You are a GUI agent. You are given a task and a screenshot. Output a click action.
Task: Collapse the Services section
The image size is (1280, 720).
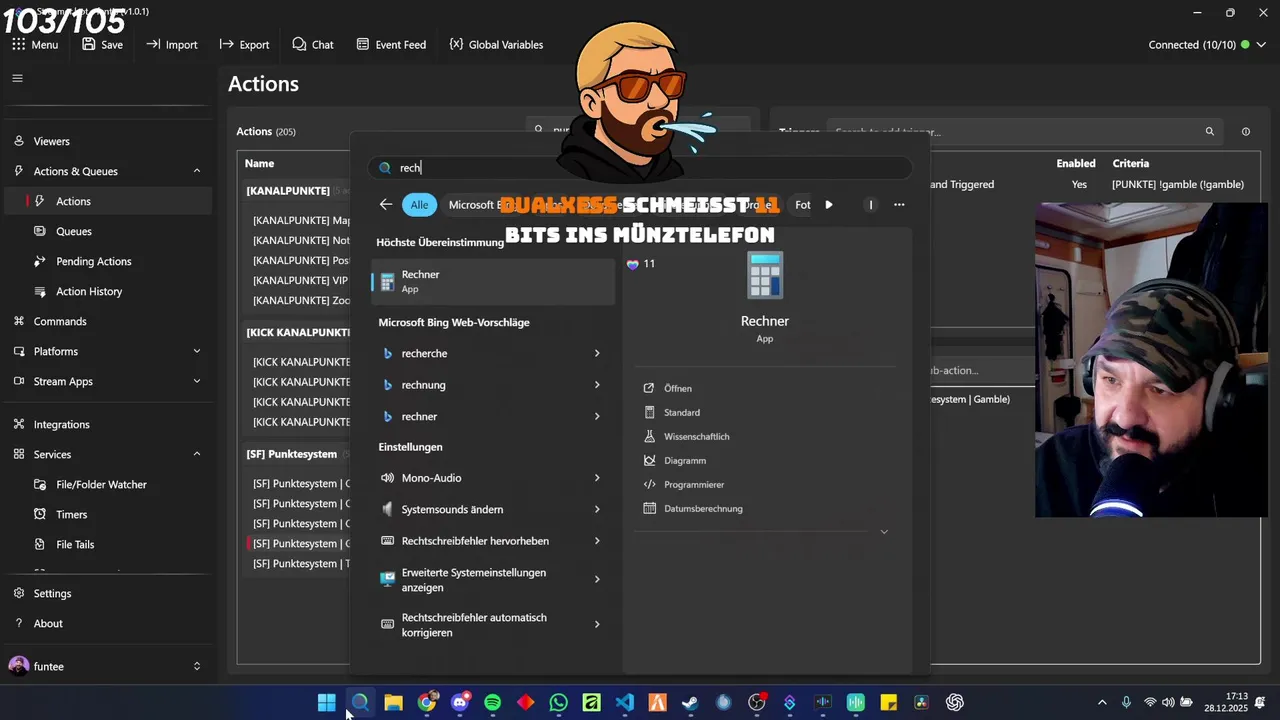pos(196,454)
